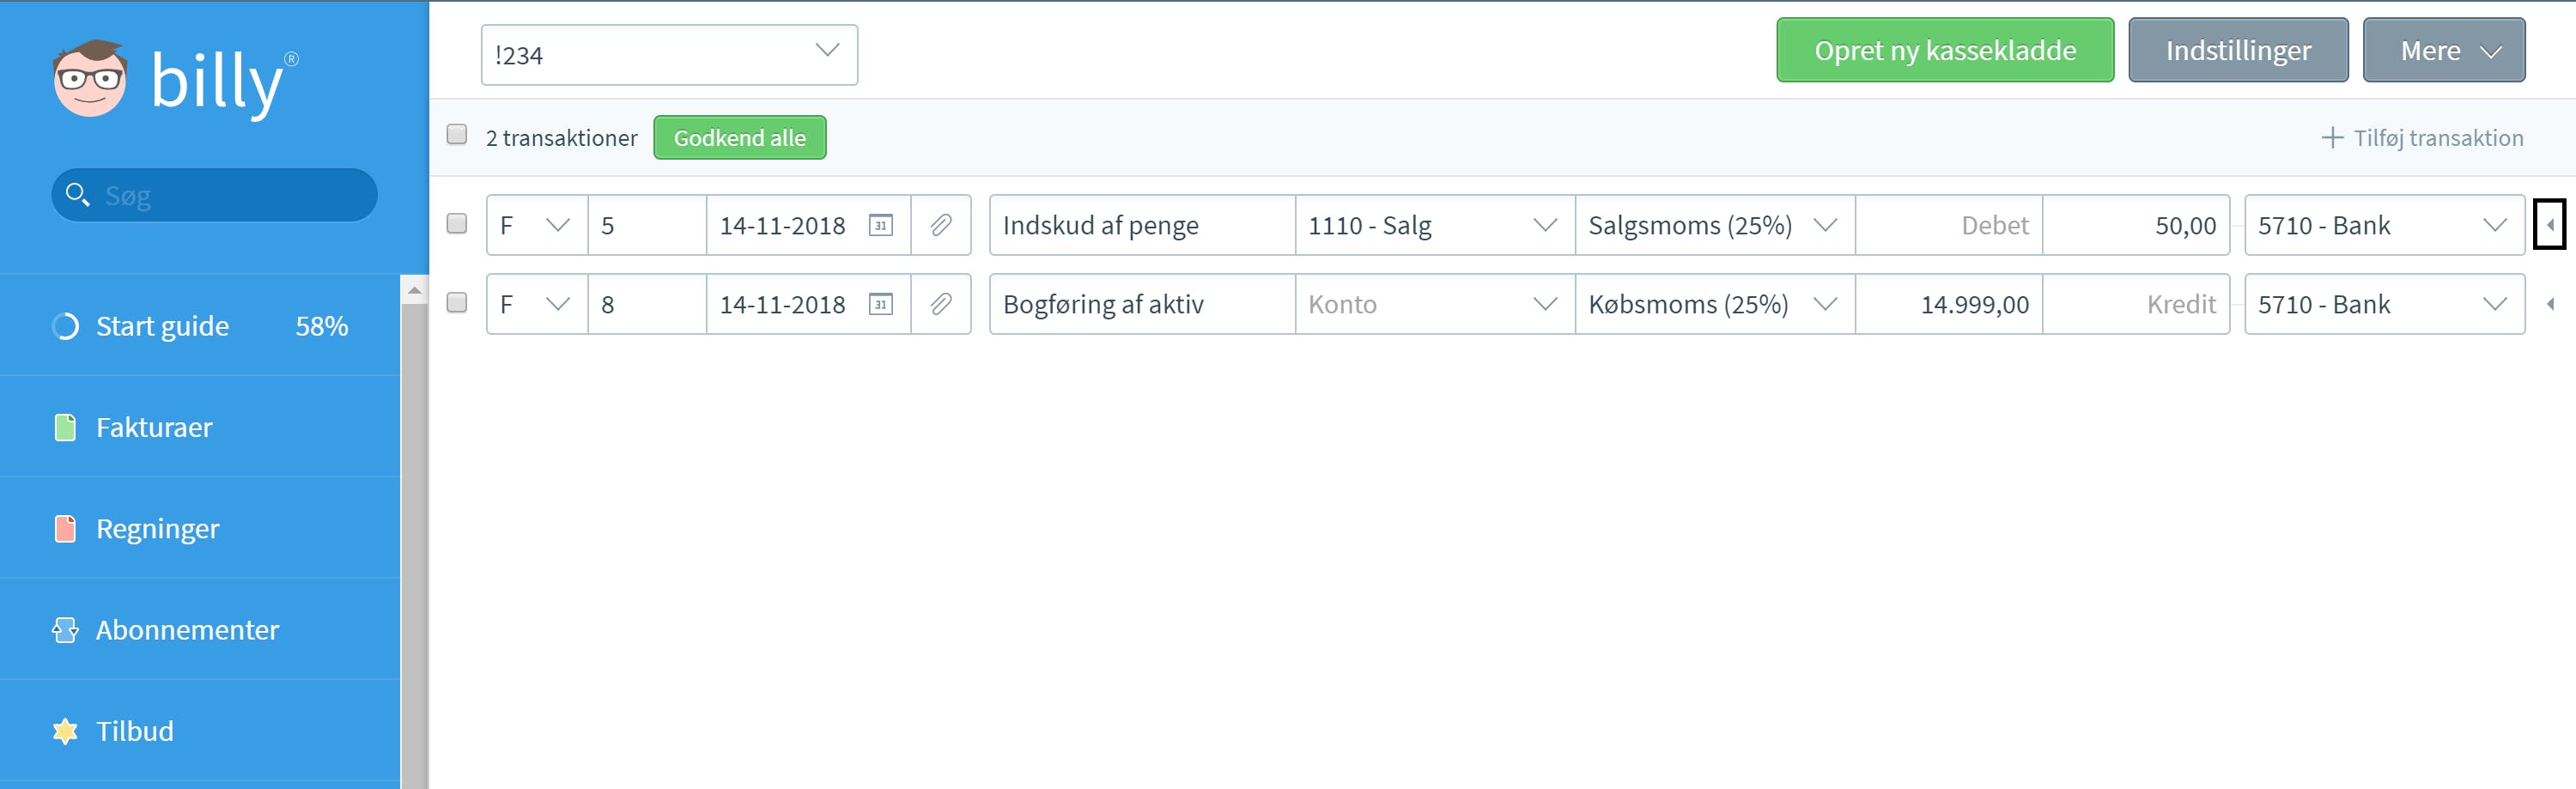
Task: Tick the select-all transactions checkbox
Action: (x=457, y=134)
